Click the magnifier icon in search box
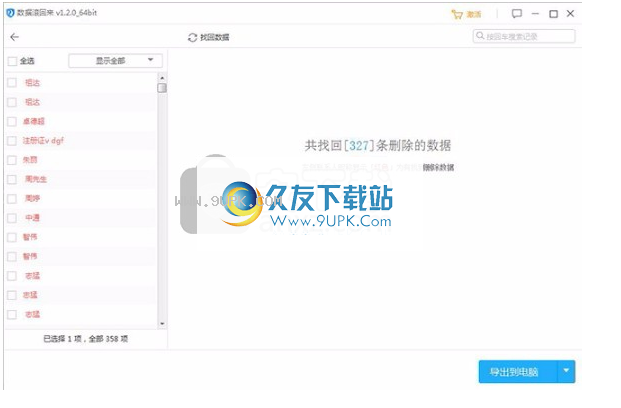The height and width of the screenshot is (408, 621). point(480,36)
